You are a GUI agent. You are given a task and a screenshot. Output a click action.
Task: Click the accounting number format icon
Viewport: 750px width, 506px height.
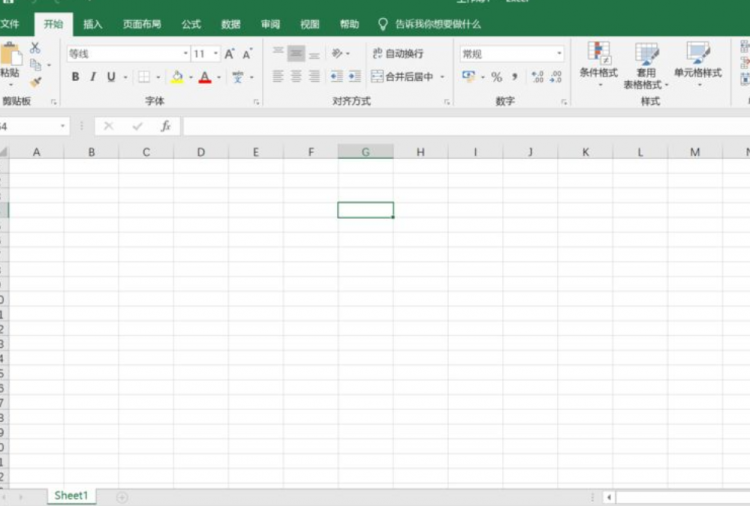pos(468,77)
